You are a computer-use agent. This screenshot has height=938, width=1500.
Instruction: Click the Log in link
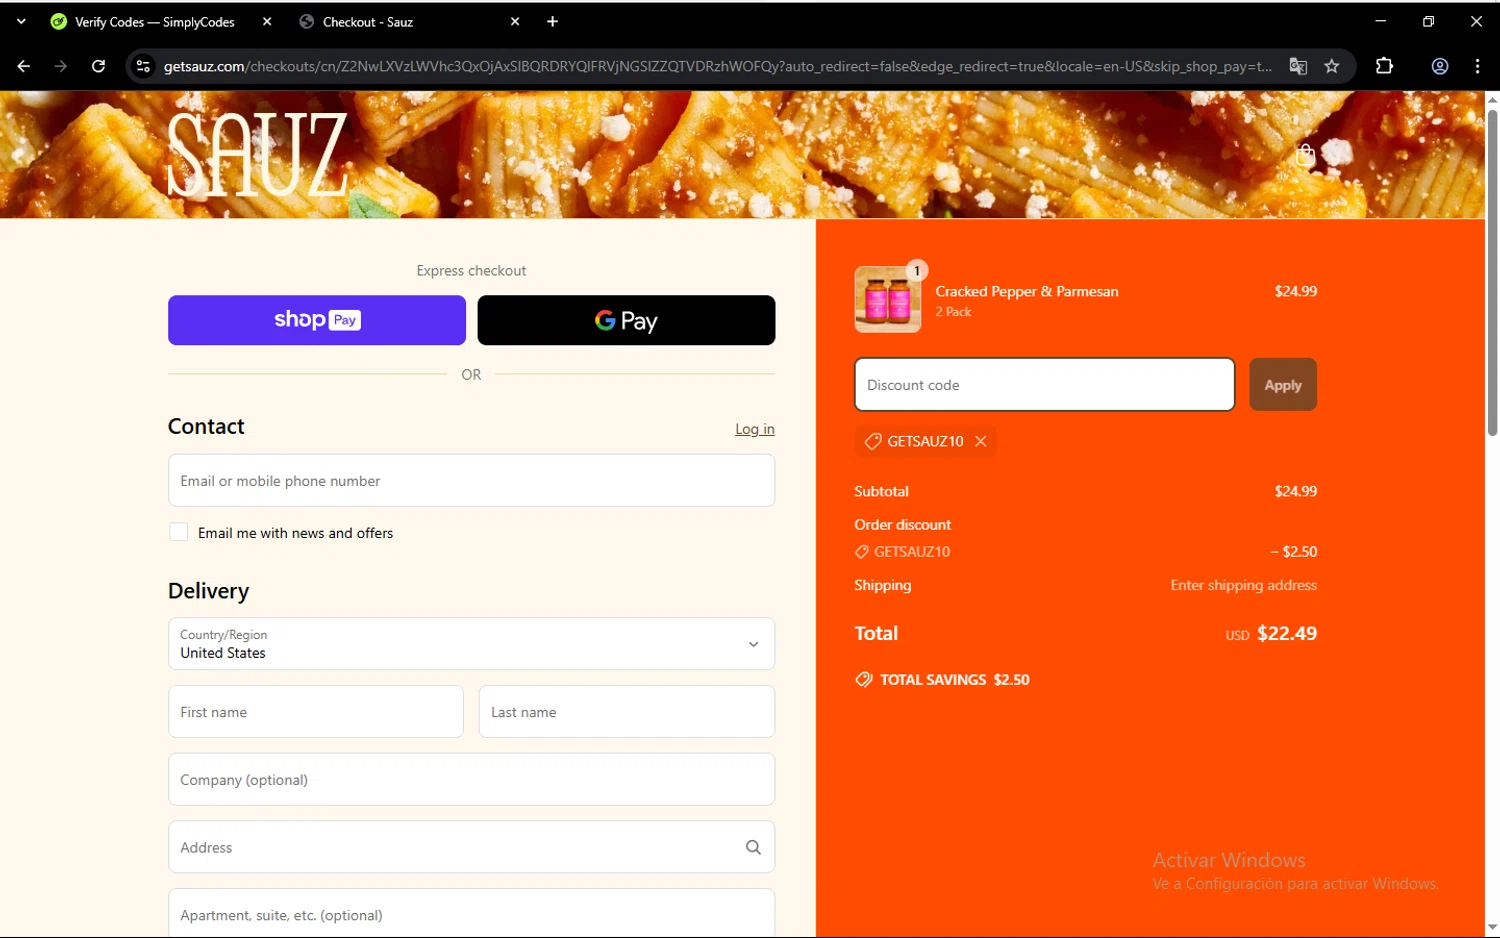[x=755, y=429]
